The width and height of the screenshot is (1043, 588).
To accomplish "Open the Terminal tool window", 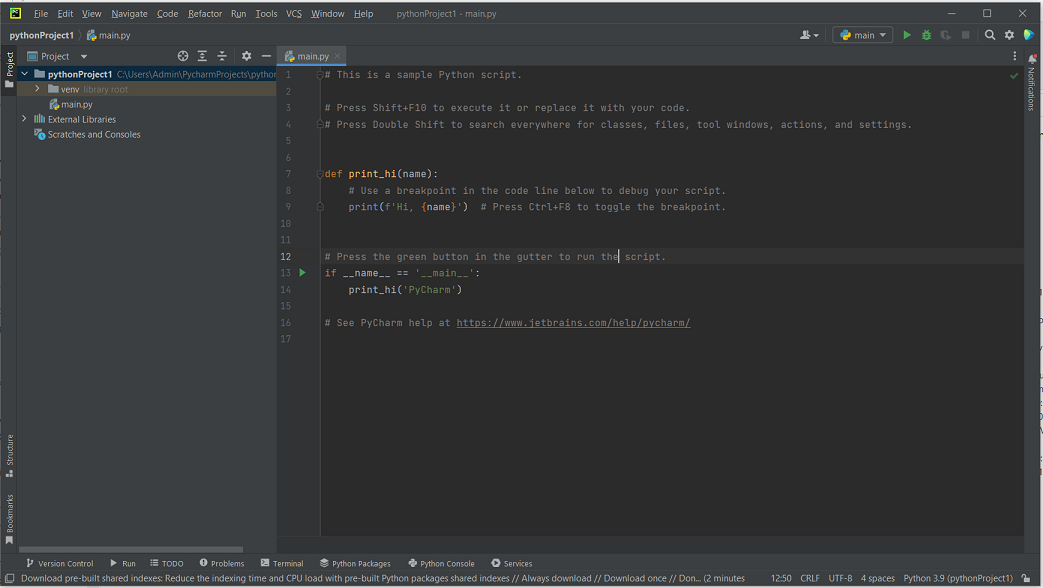I will 282,563.
